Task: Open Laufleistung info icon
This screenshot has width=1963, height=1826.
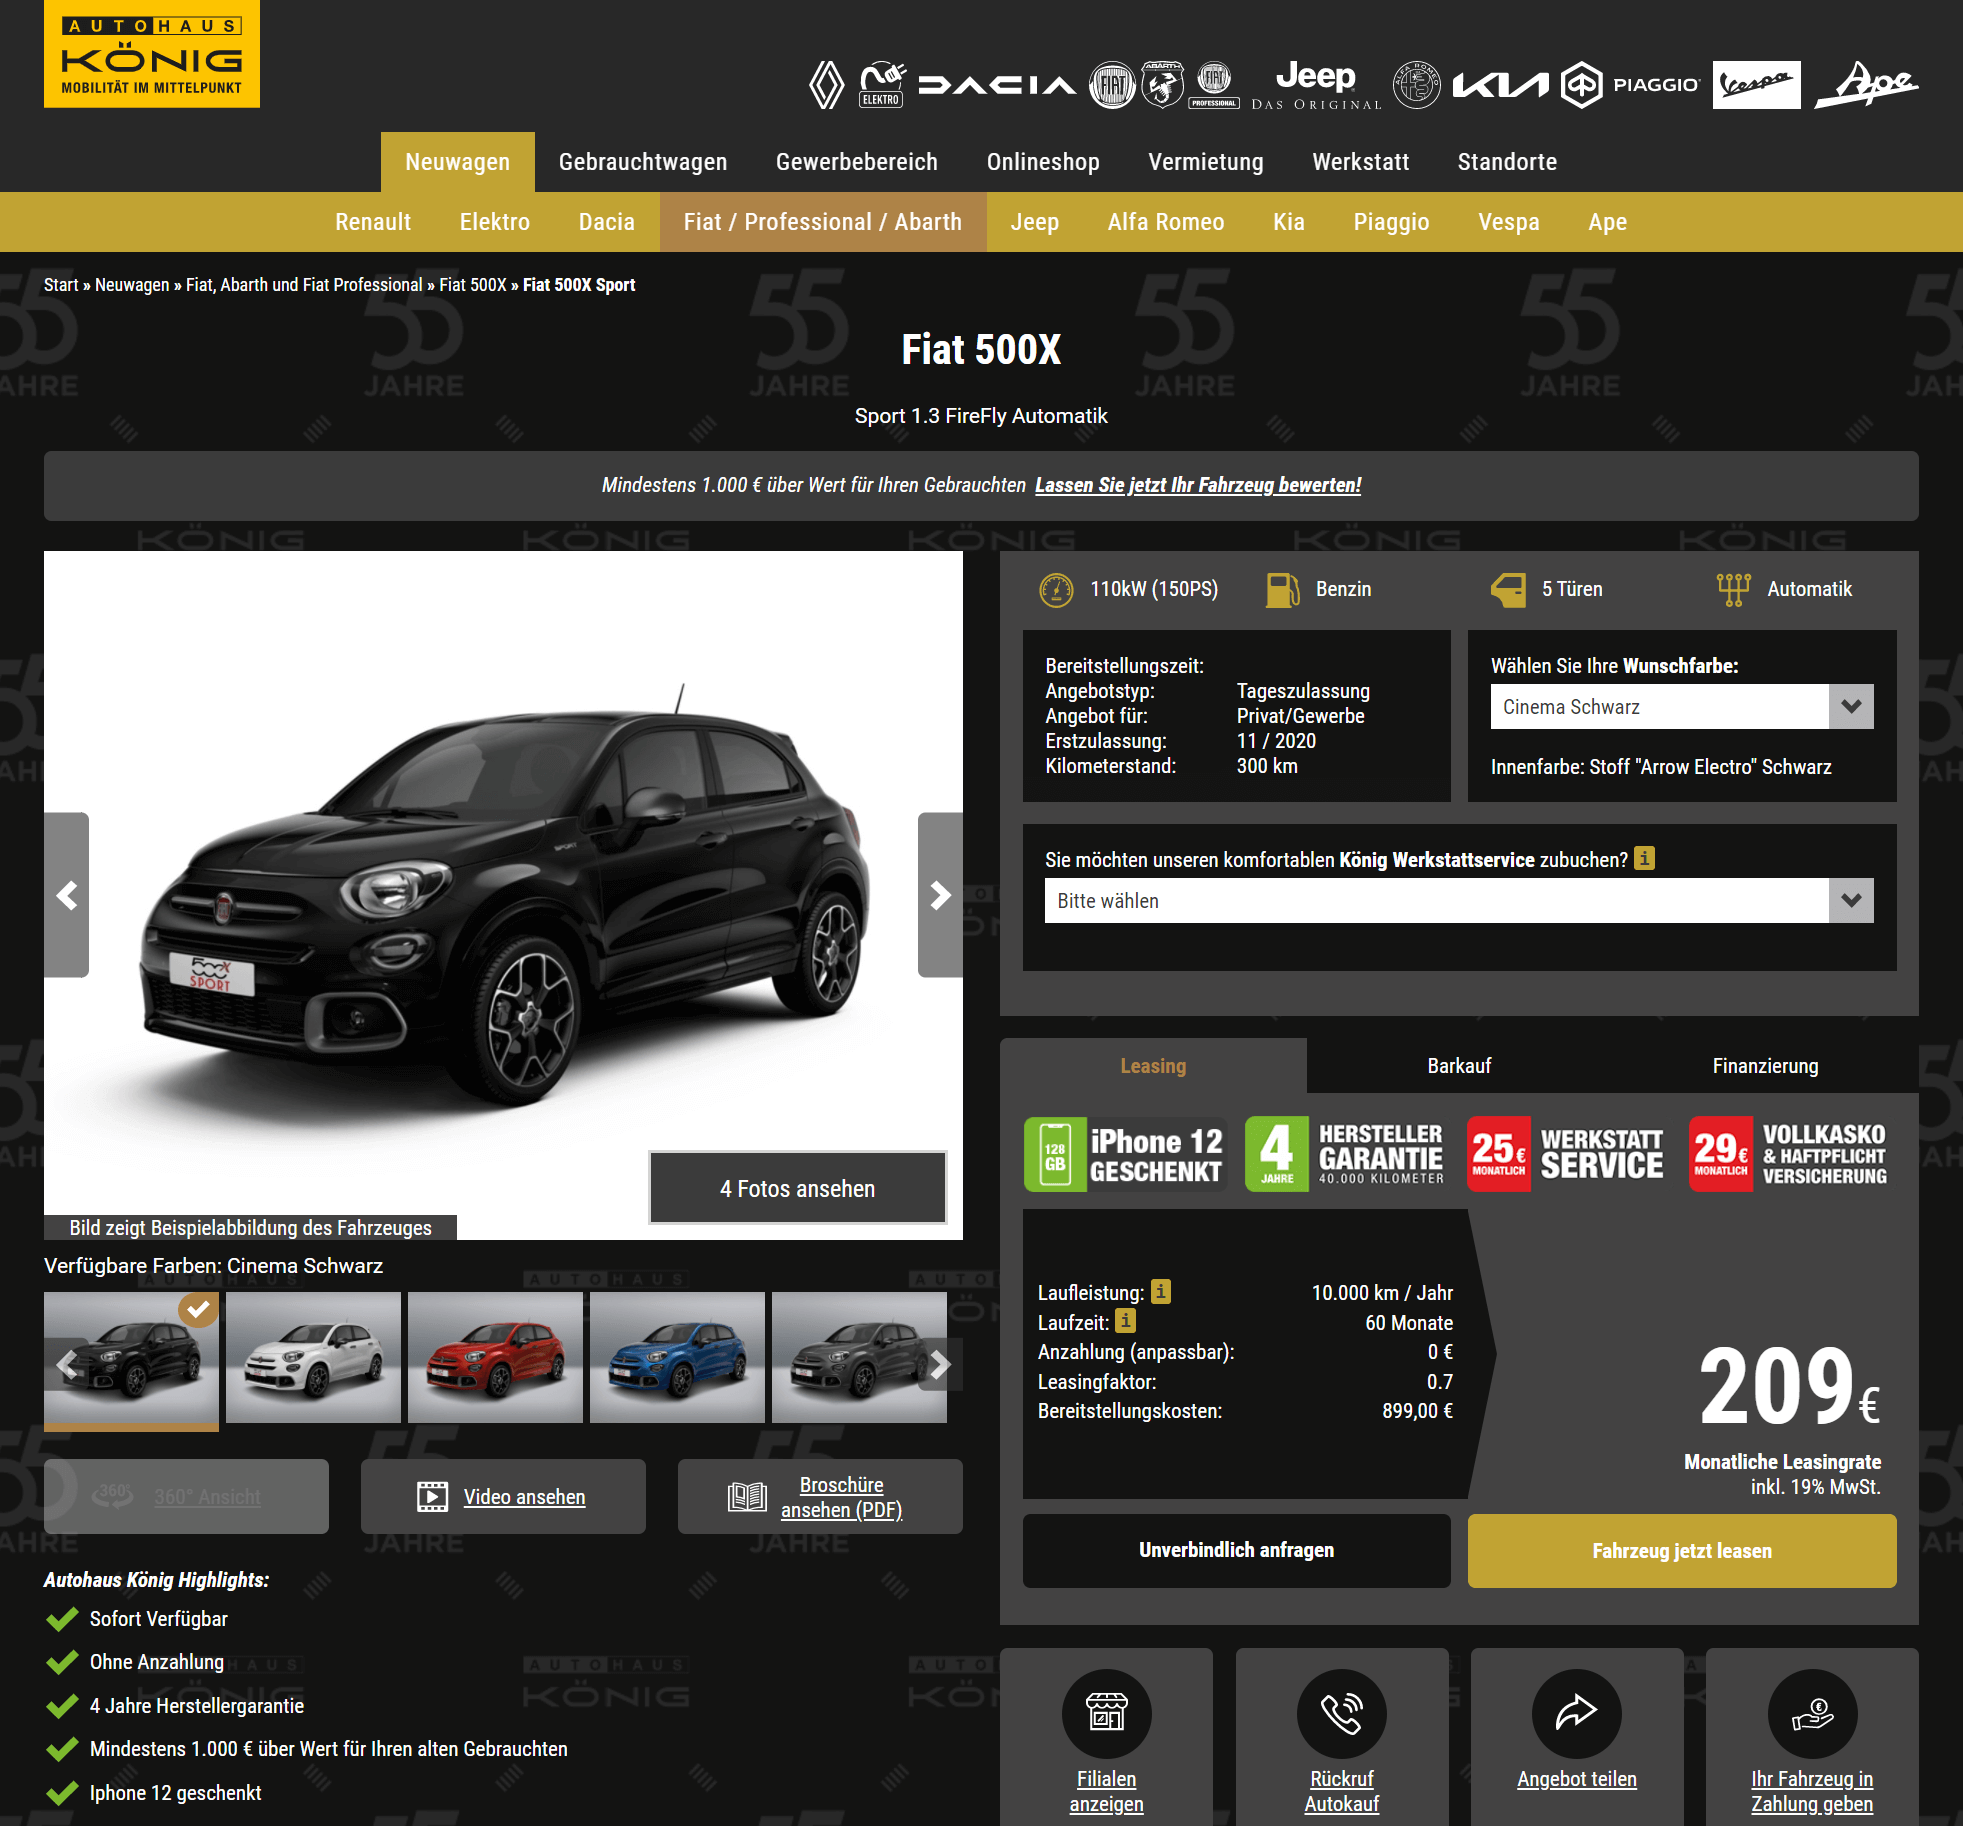Action: coord(1161,1291)
